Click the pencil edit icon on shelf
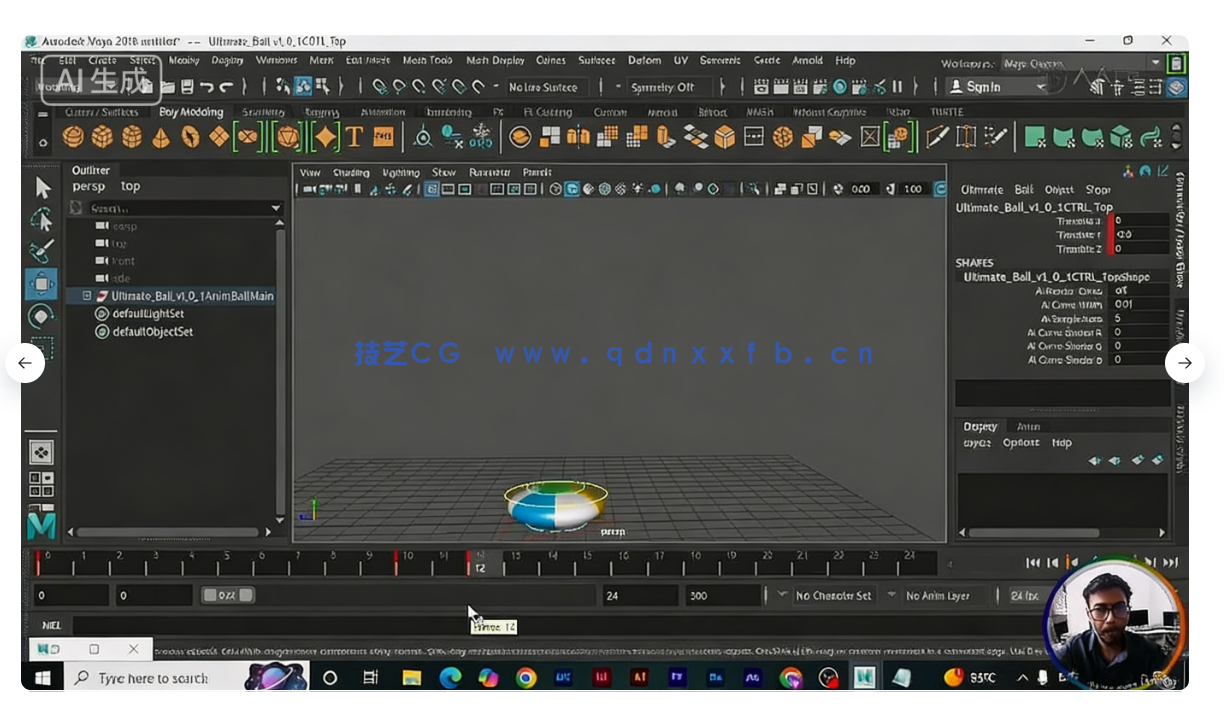Viewport: 1224px width, 708px height. click(x=937, y=137)
